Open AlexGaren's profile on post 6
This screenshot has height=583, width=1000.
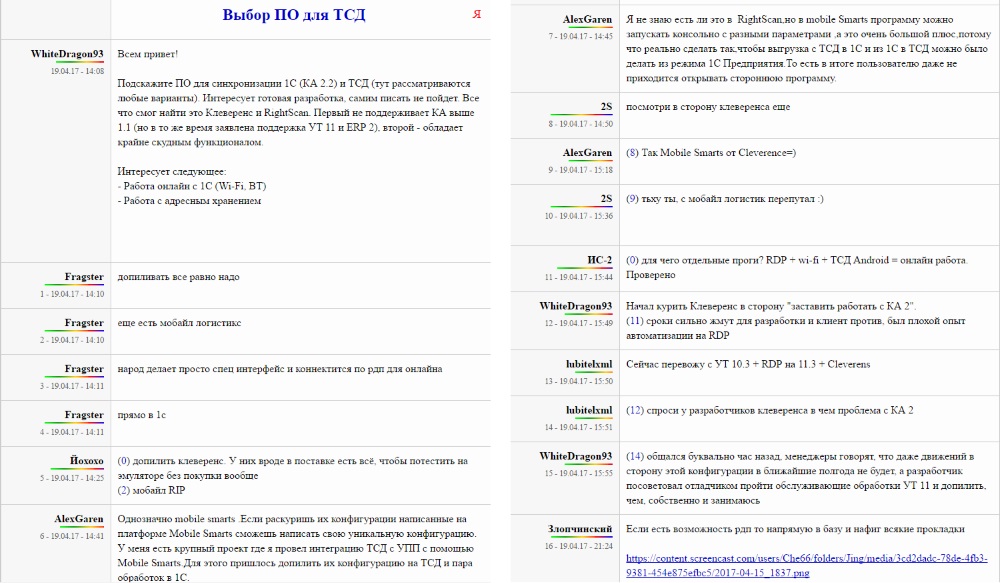79,519
